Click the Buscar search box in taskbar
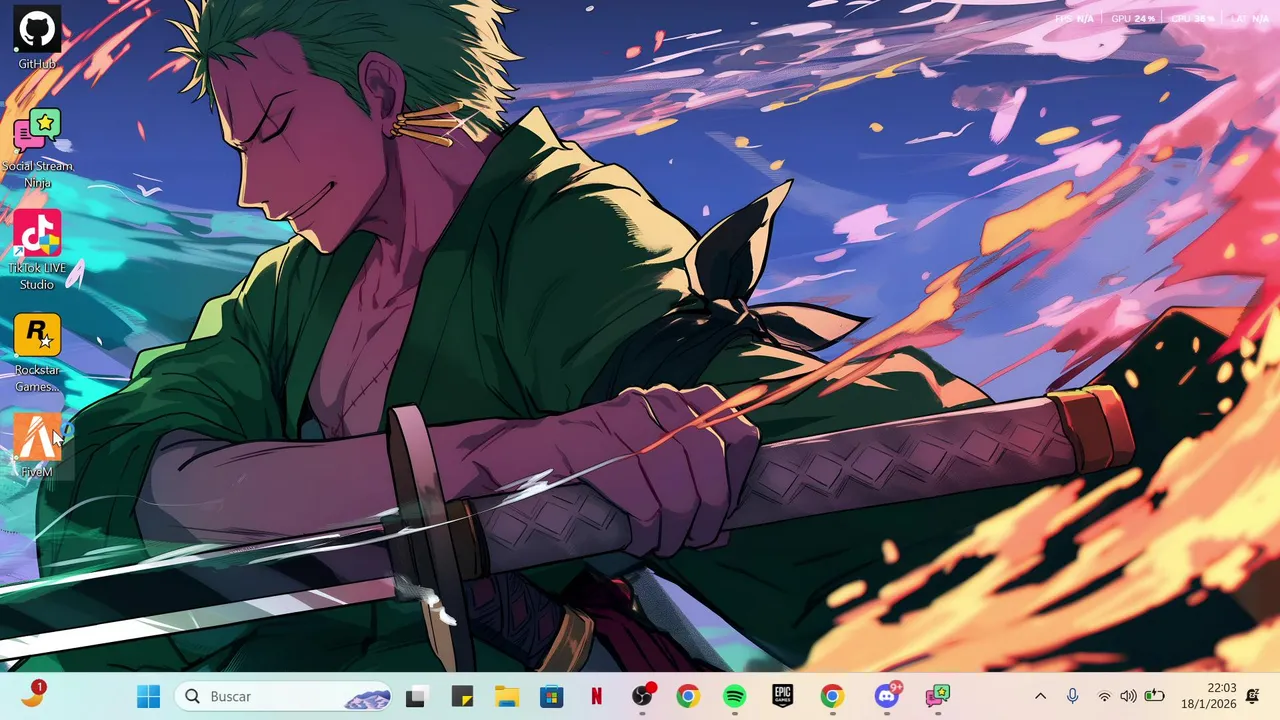The image size is (1280, 720). point(284,696)
